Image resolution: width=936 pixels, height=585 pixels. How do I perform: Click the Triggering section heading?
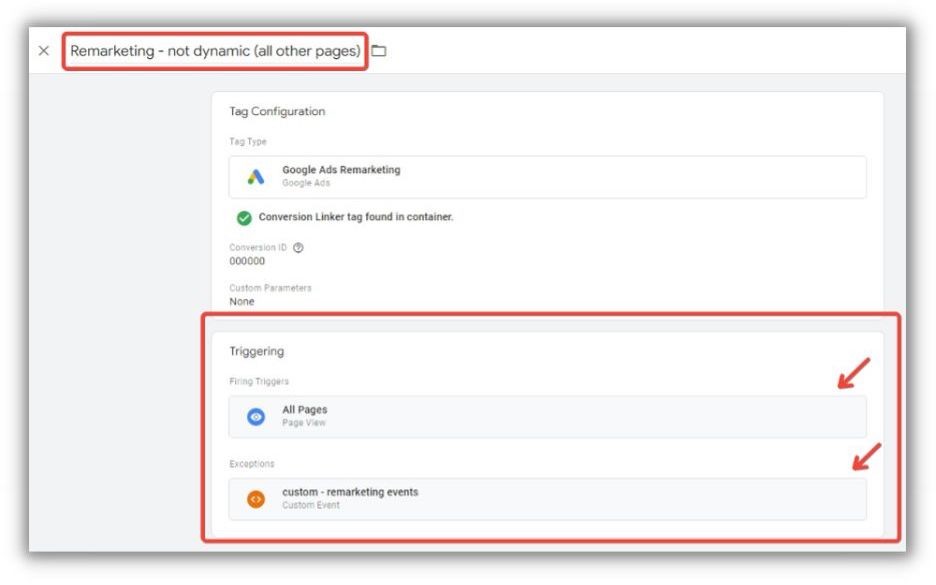(x=257, y=352)
